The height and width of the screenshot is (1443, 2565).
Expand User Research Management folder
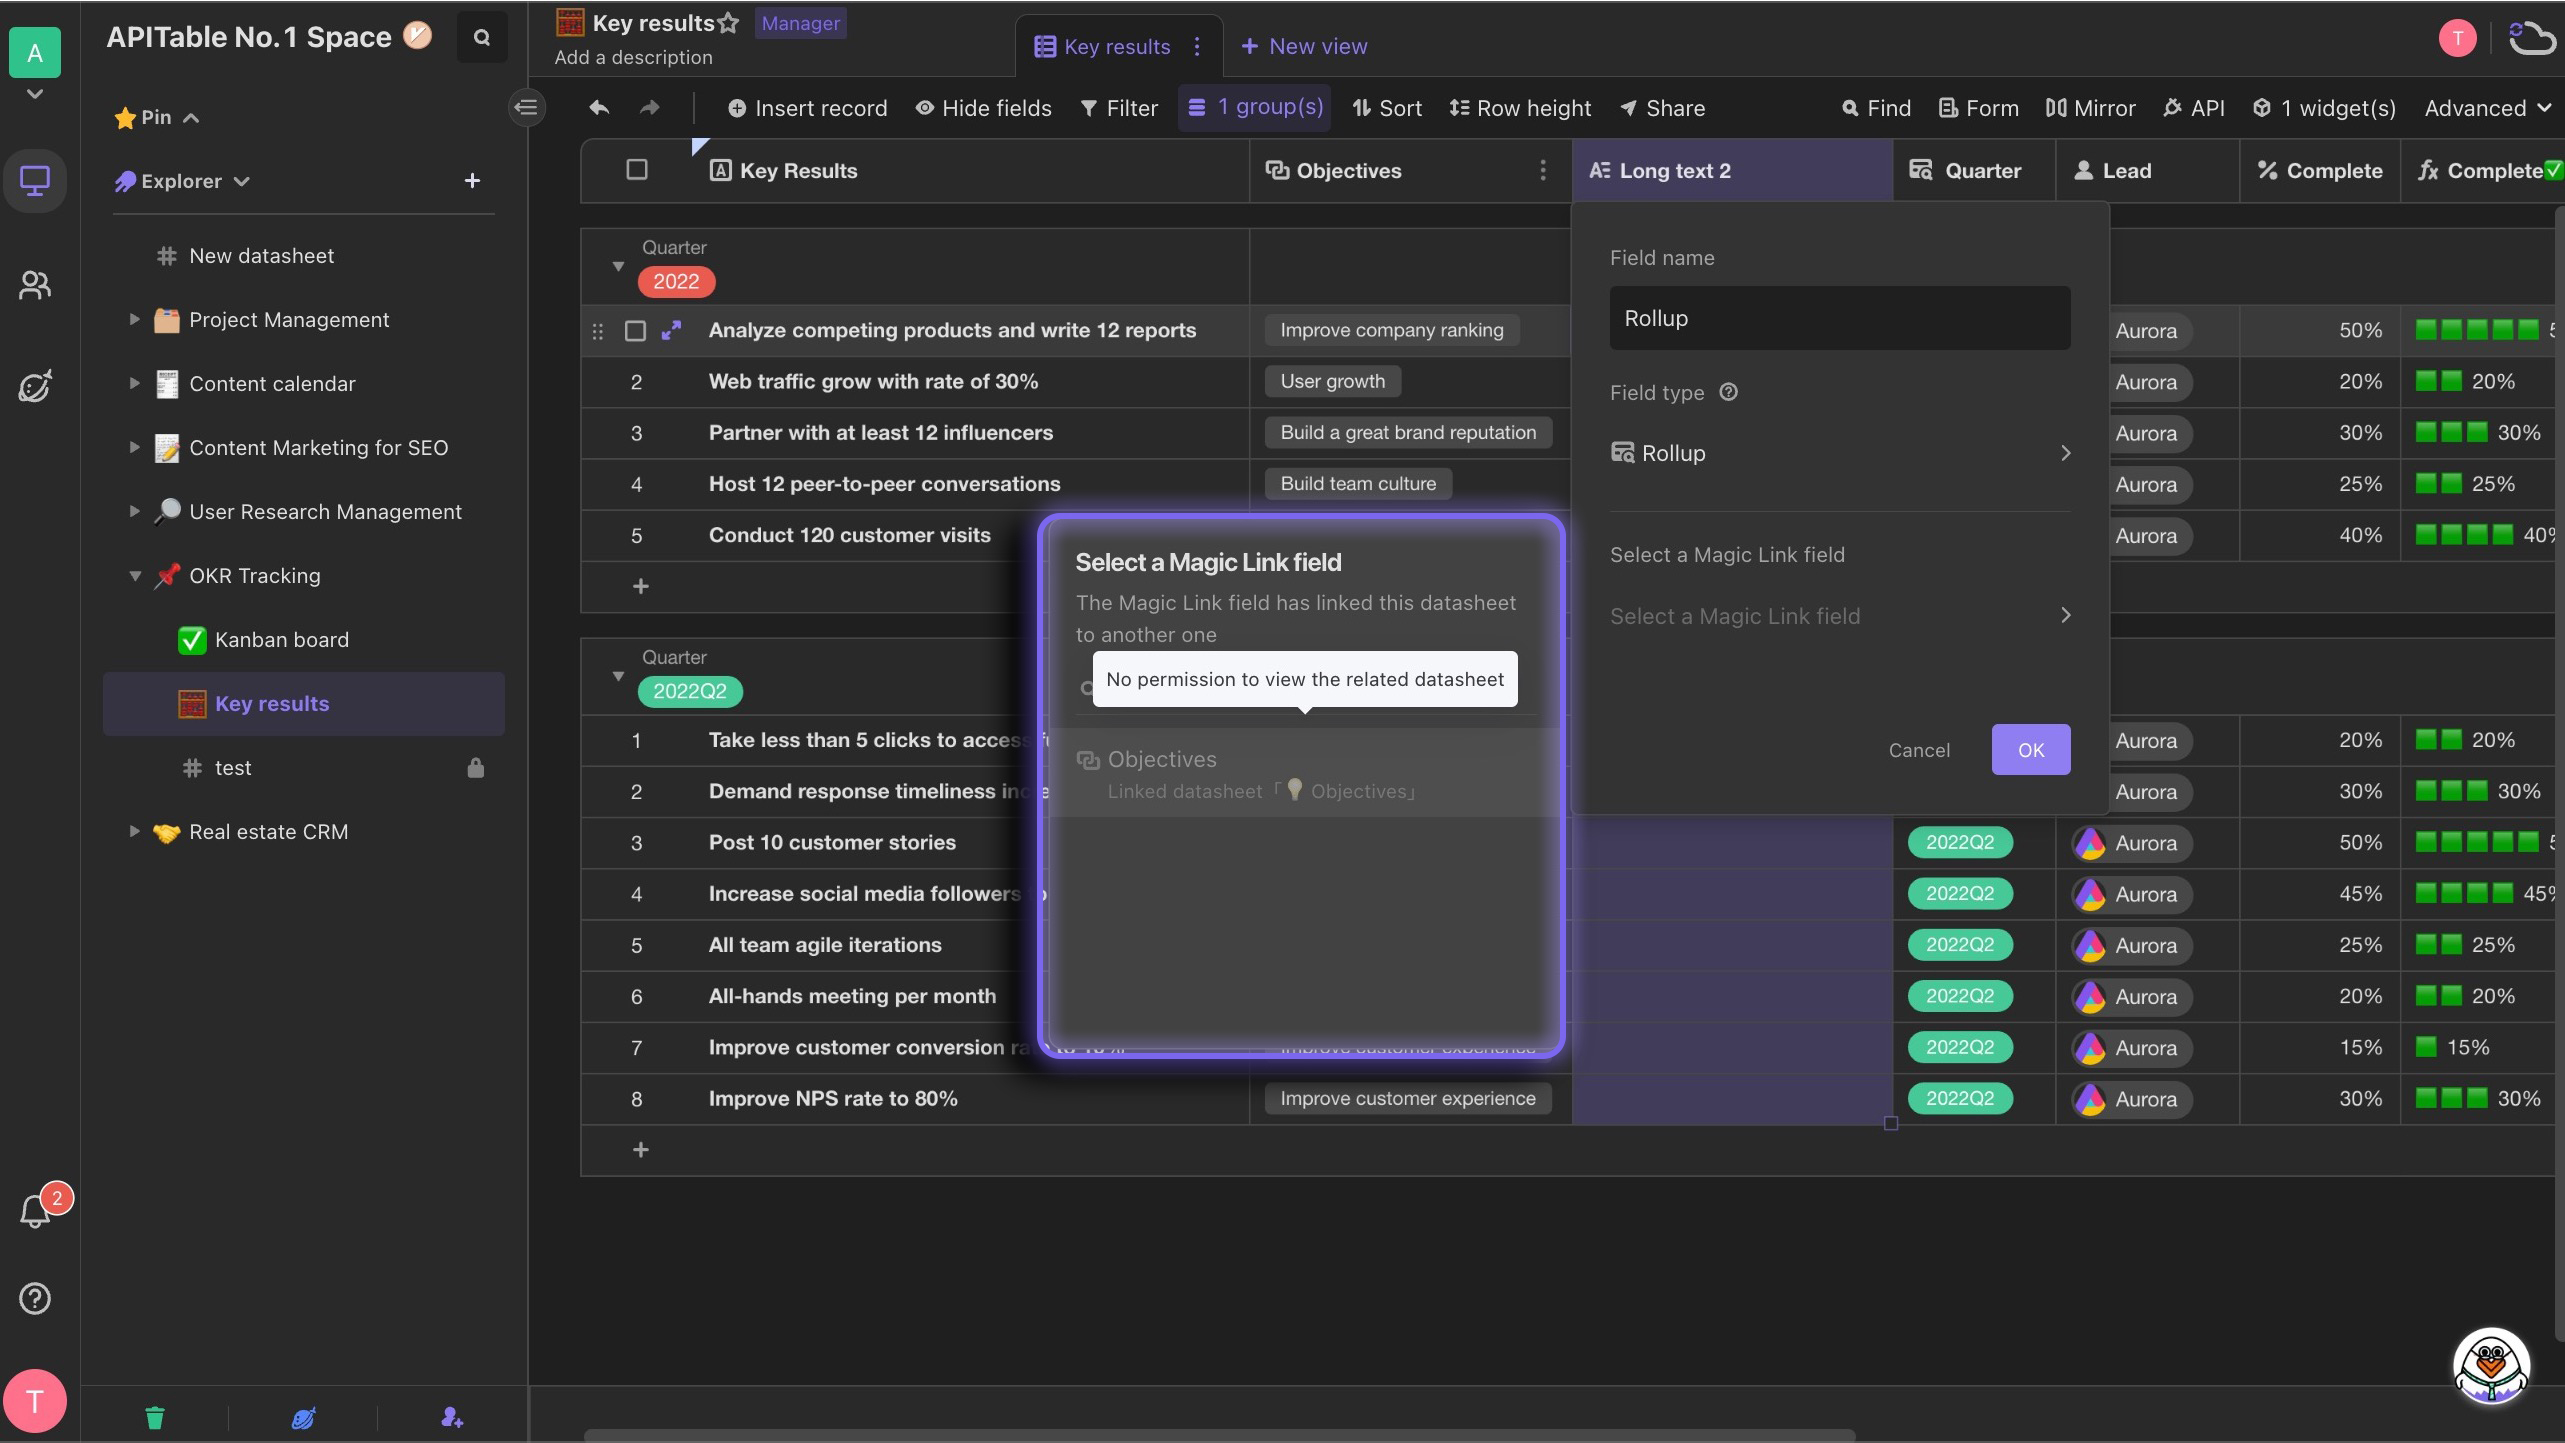(134, 511)
